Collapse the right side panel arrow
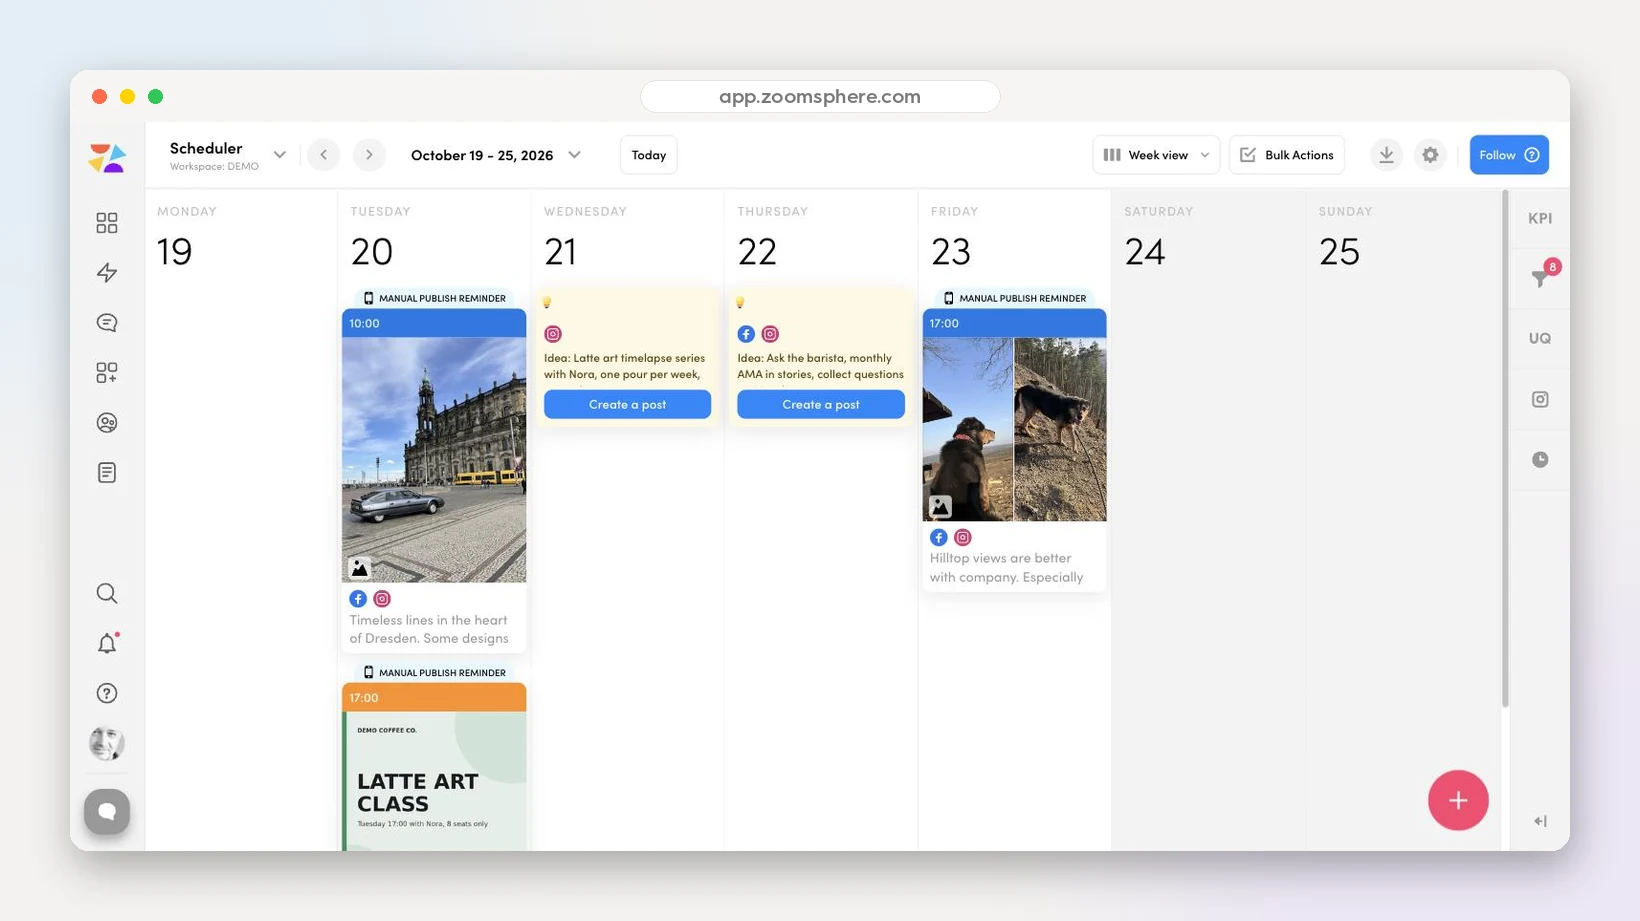The height and width of the screenshot is (921, 1640). click(x=1540, y=821)
